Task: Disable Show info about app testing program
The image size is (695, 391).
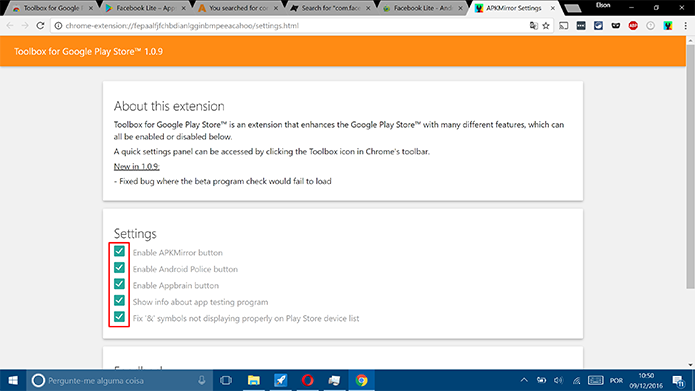Action: [119, 301]
